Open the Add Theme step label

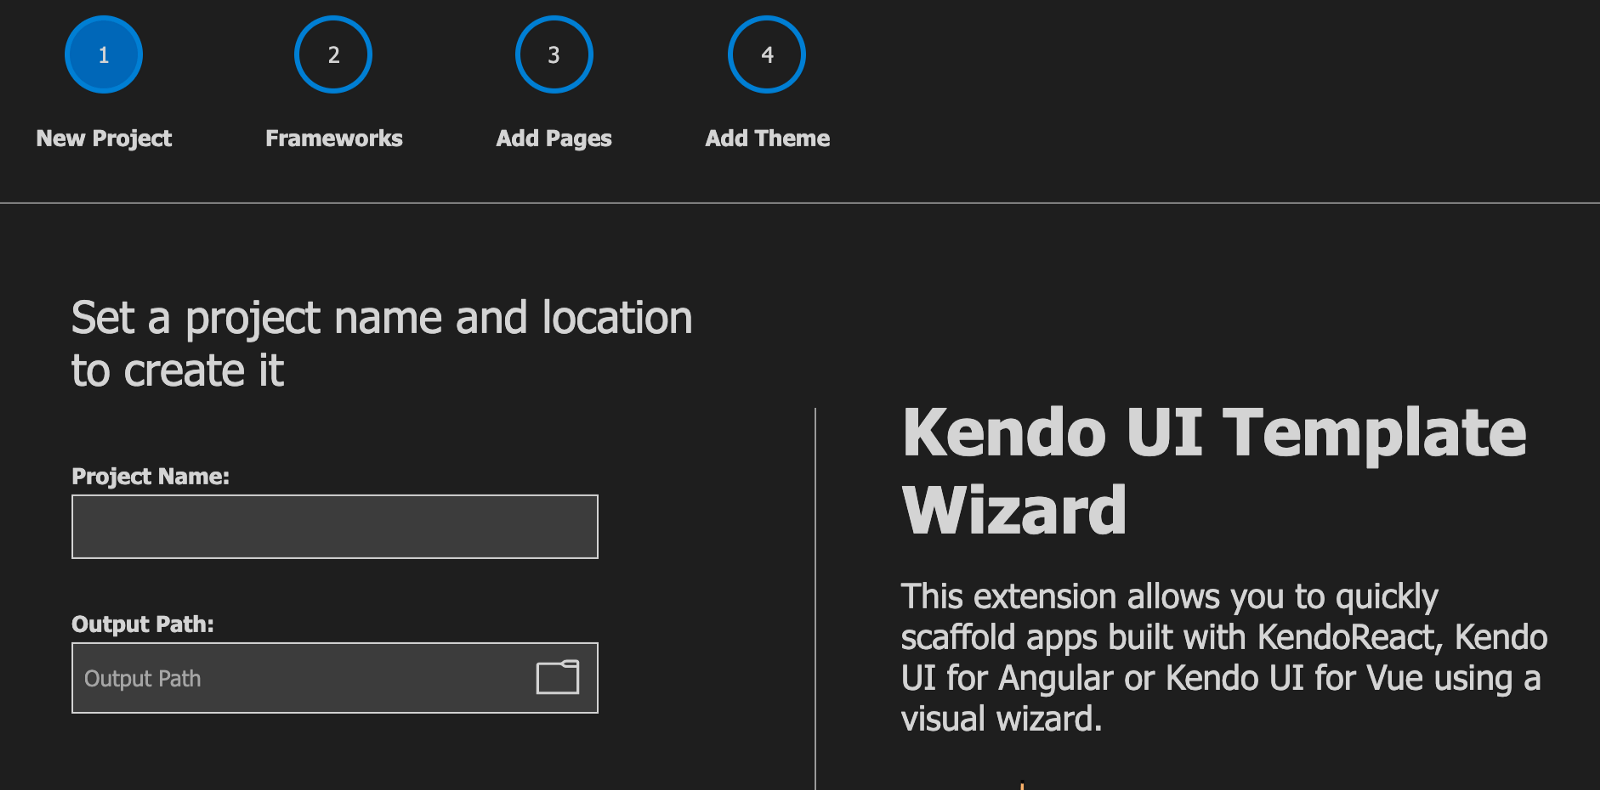[x=767, y=138]
